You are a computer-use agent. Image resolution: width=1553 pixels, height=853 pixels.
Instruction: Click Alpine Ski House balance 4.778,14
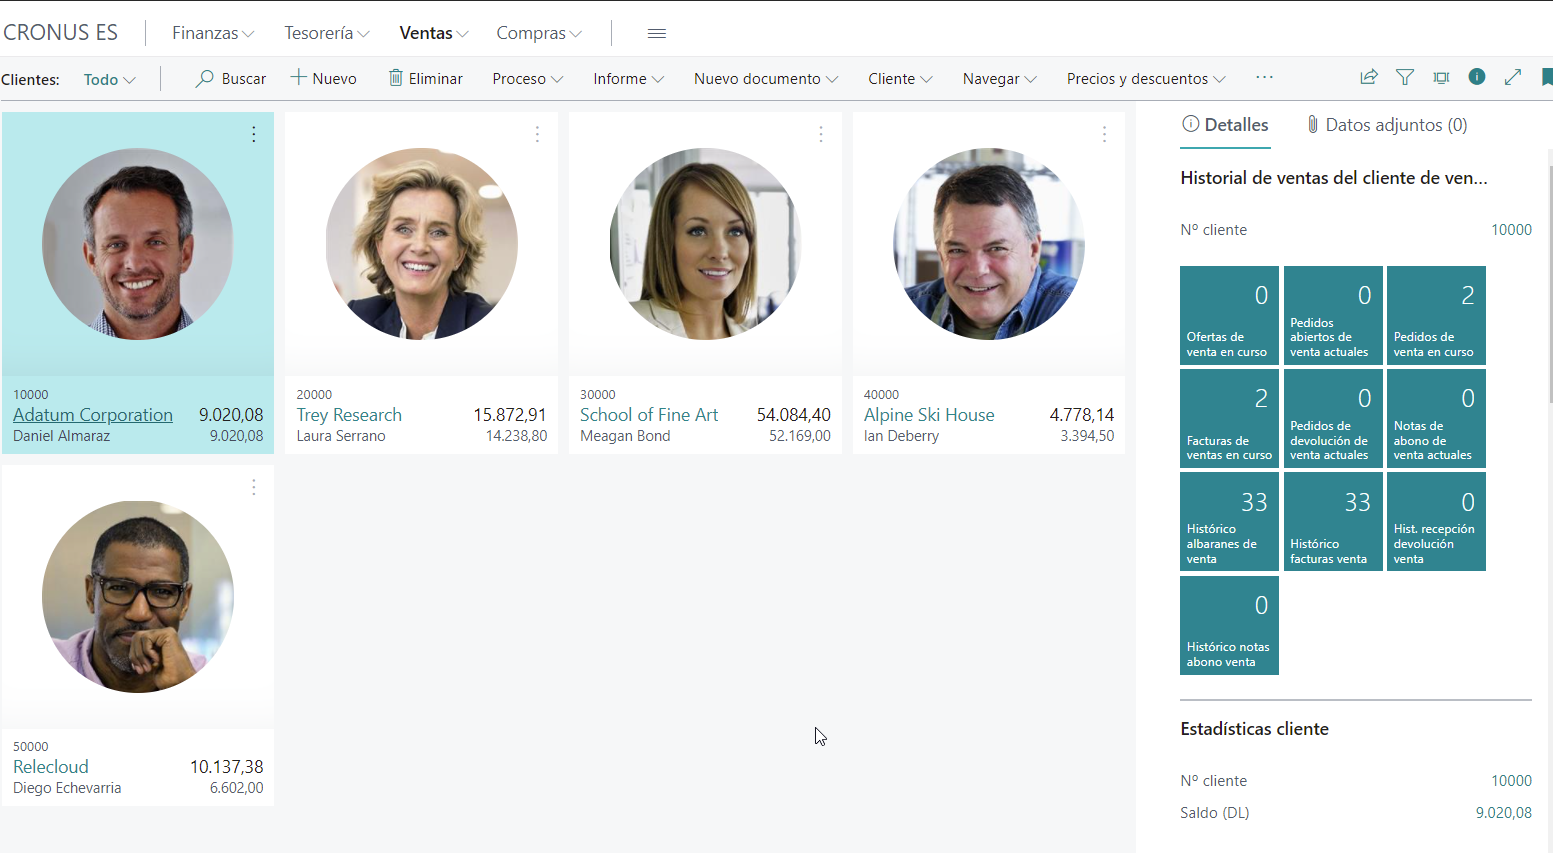[x=1081, y=415]
